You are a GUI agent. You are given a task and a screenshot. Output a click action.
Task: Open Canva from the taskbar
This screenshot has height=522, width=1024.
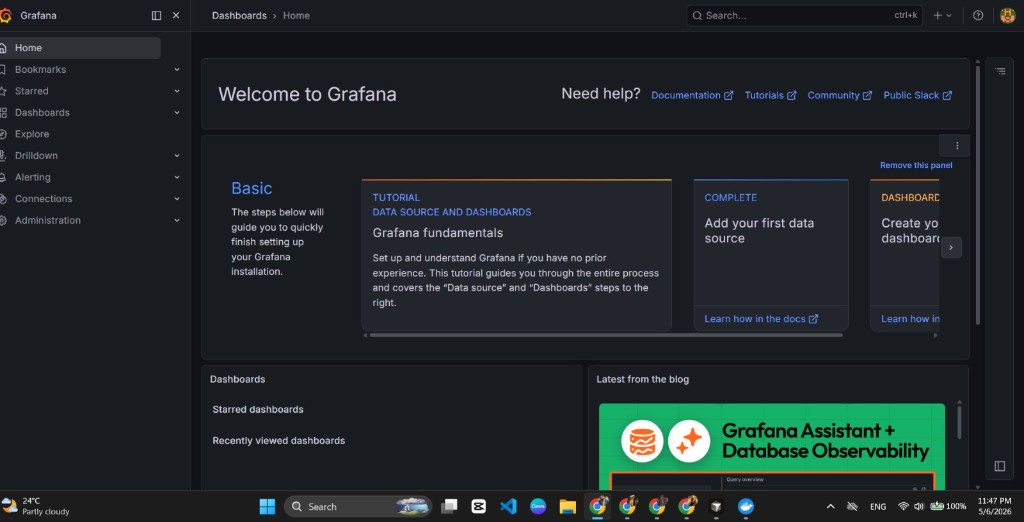pyautogui.click(x=538, y=506)
